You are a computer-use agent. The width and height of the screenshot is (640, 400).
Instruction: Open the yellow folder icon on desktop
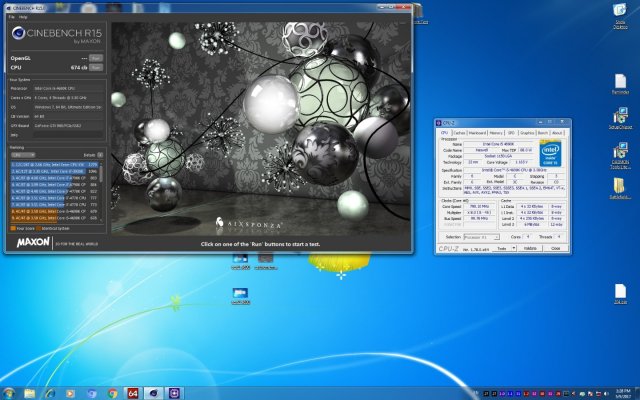click(620, 189)
